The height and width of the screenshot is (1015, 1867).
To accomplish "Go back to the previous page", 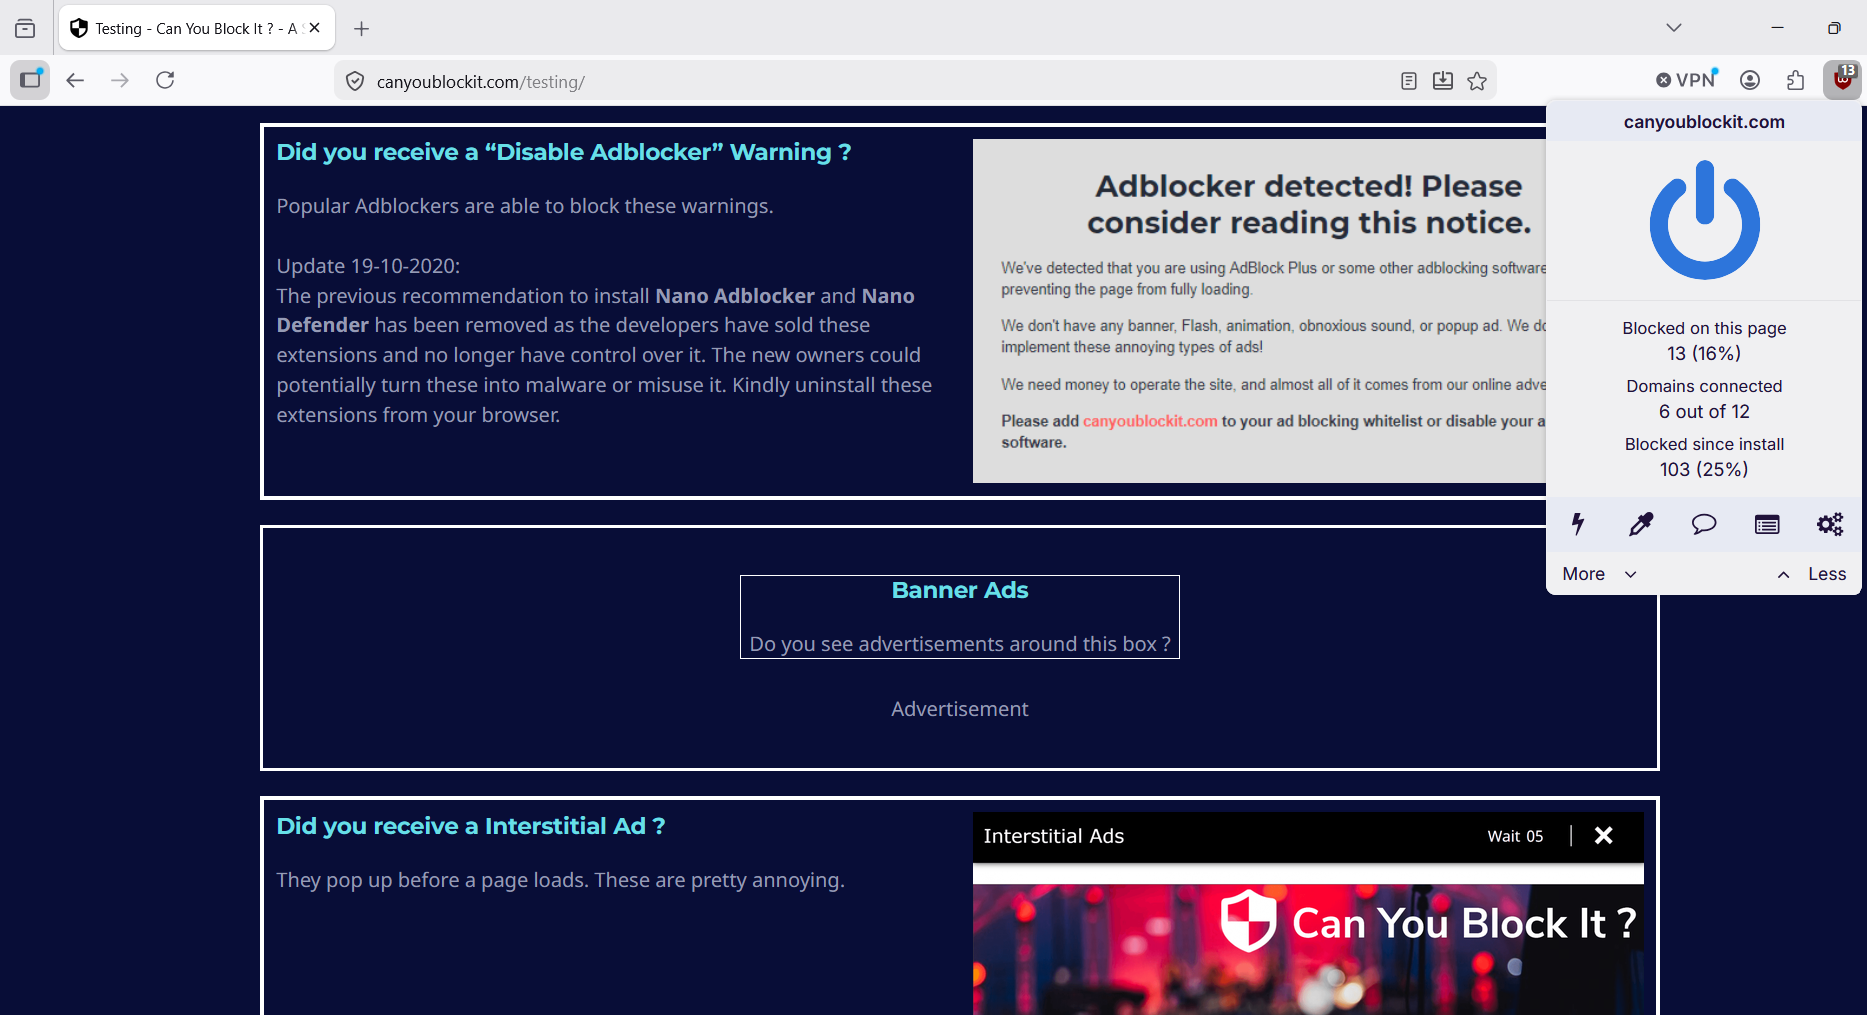I will pos(75,80).
